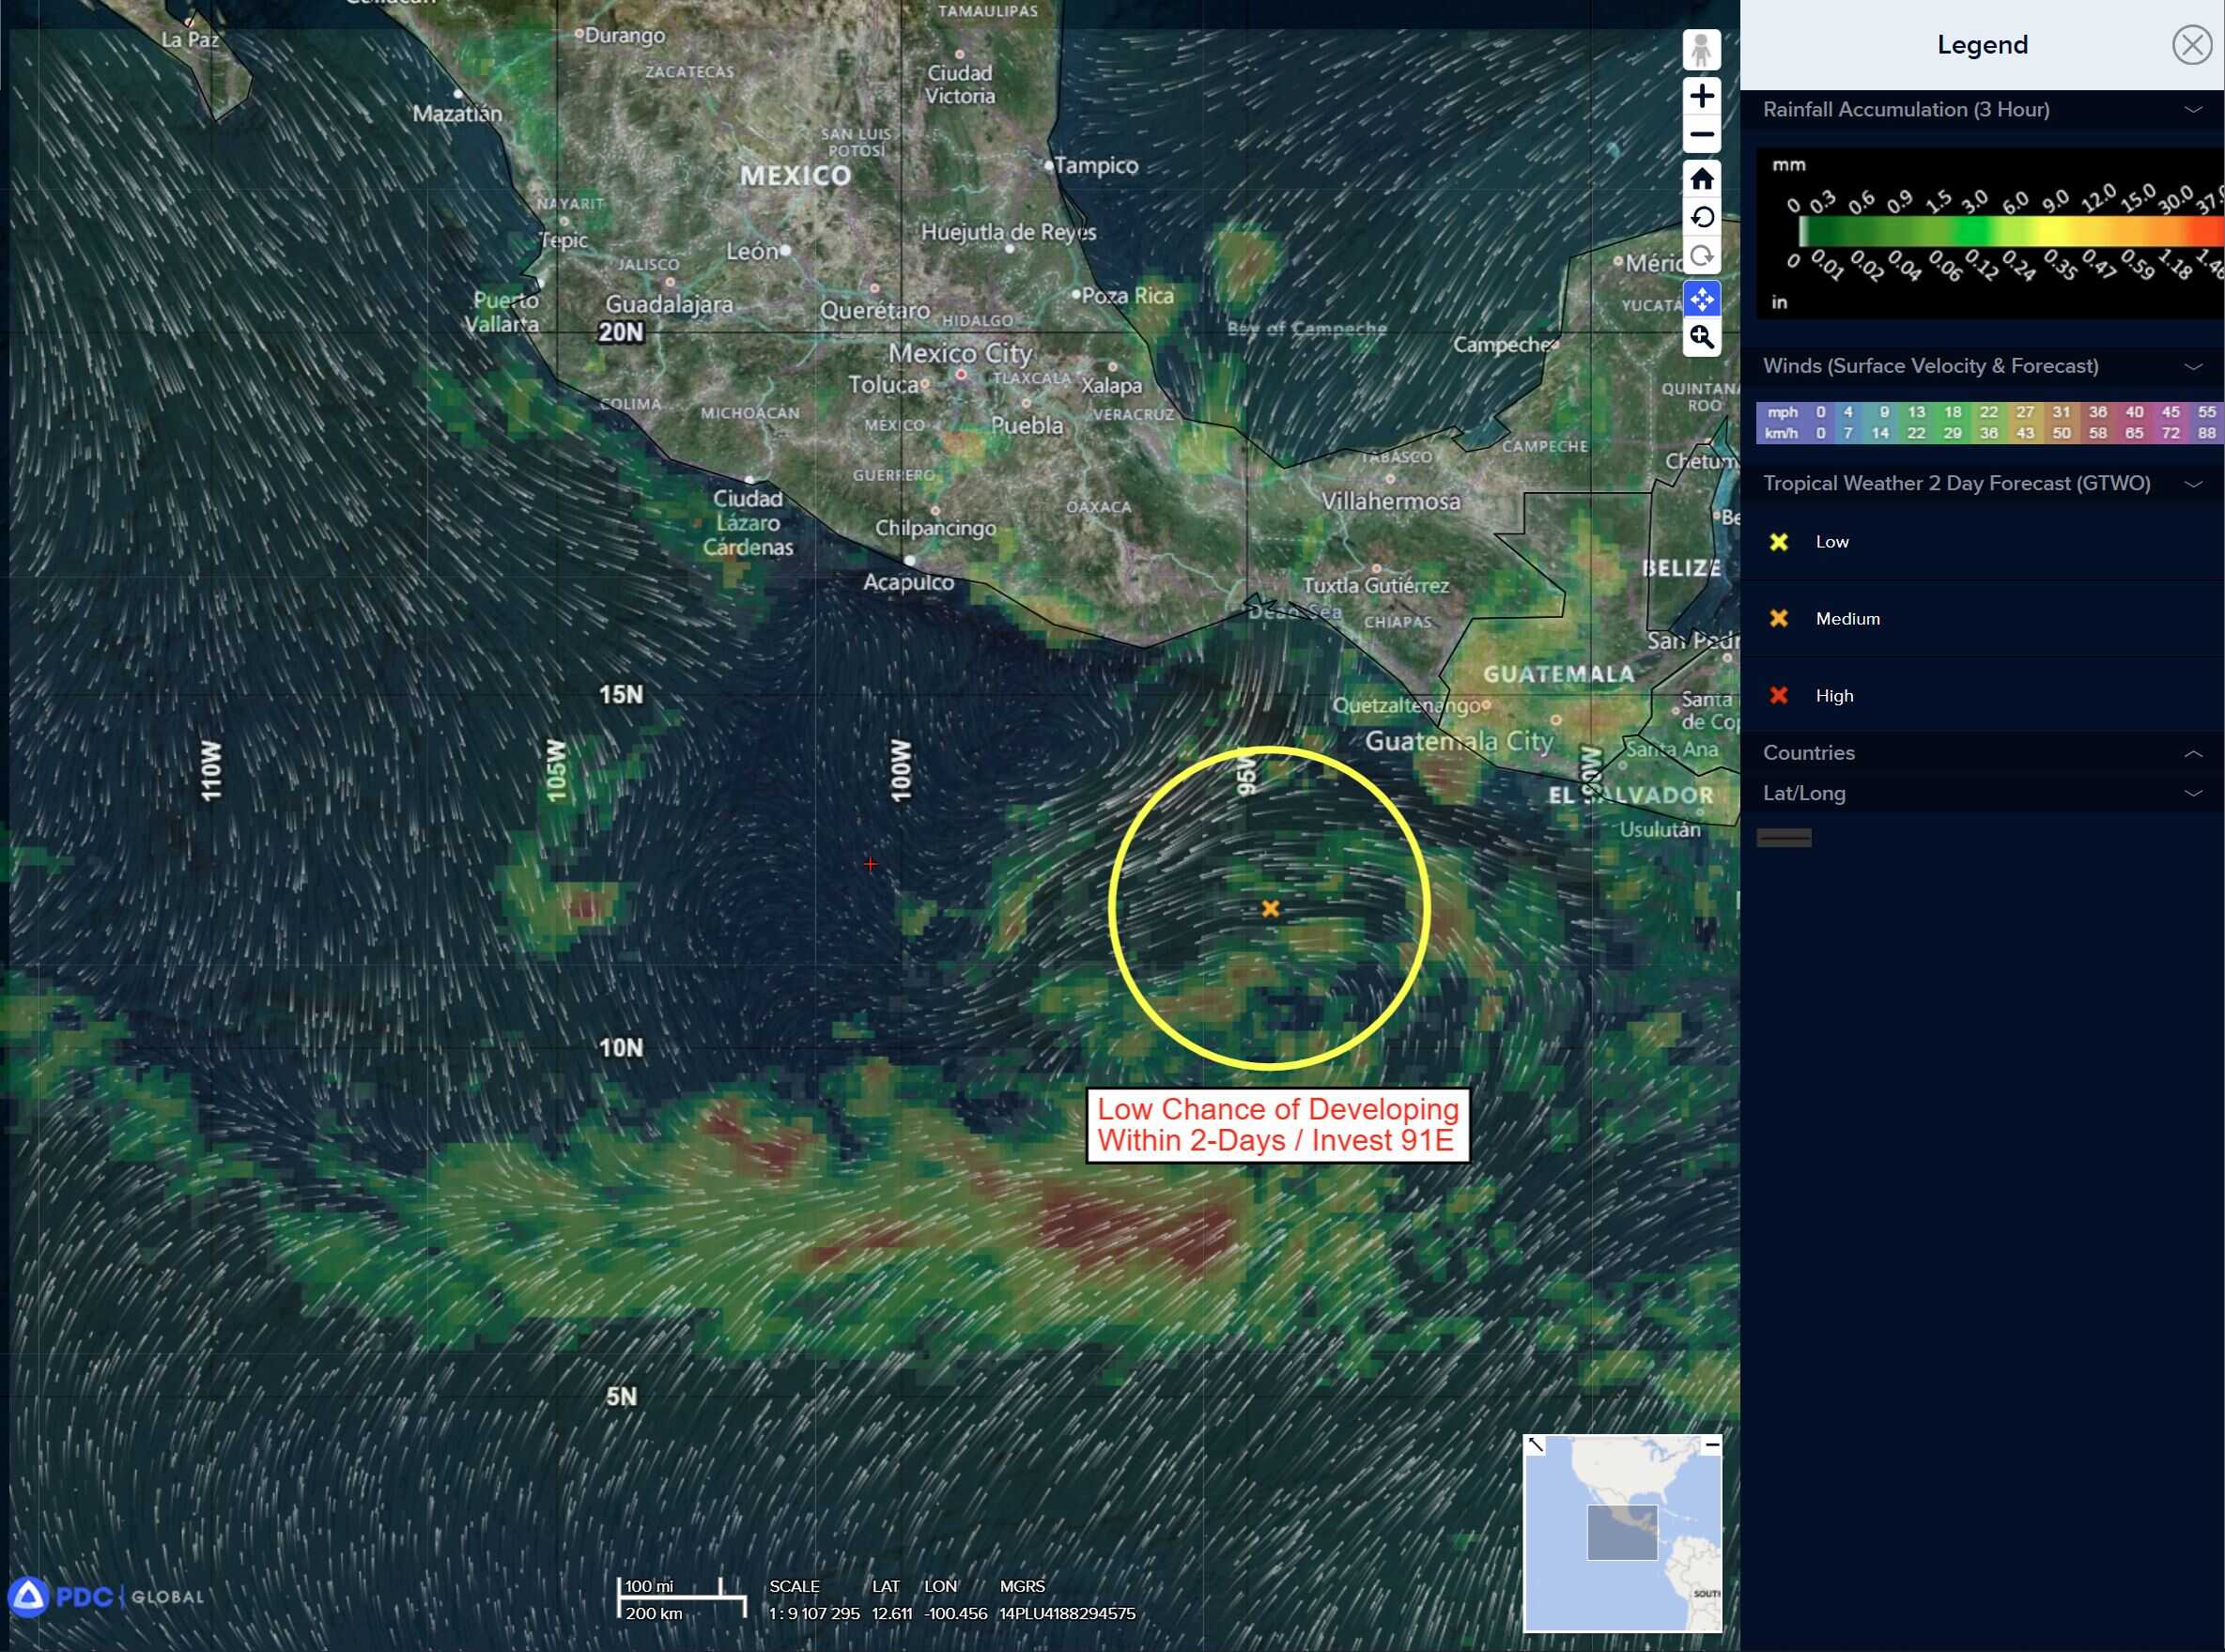Screen dimensions: 2225x1652
Task: Collapse the Winds Surface Velocity section
Action: [2192, 366]
